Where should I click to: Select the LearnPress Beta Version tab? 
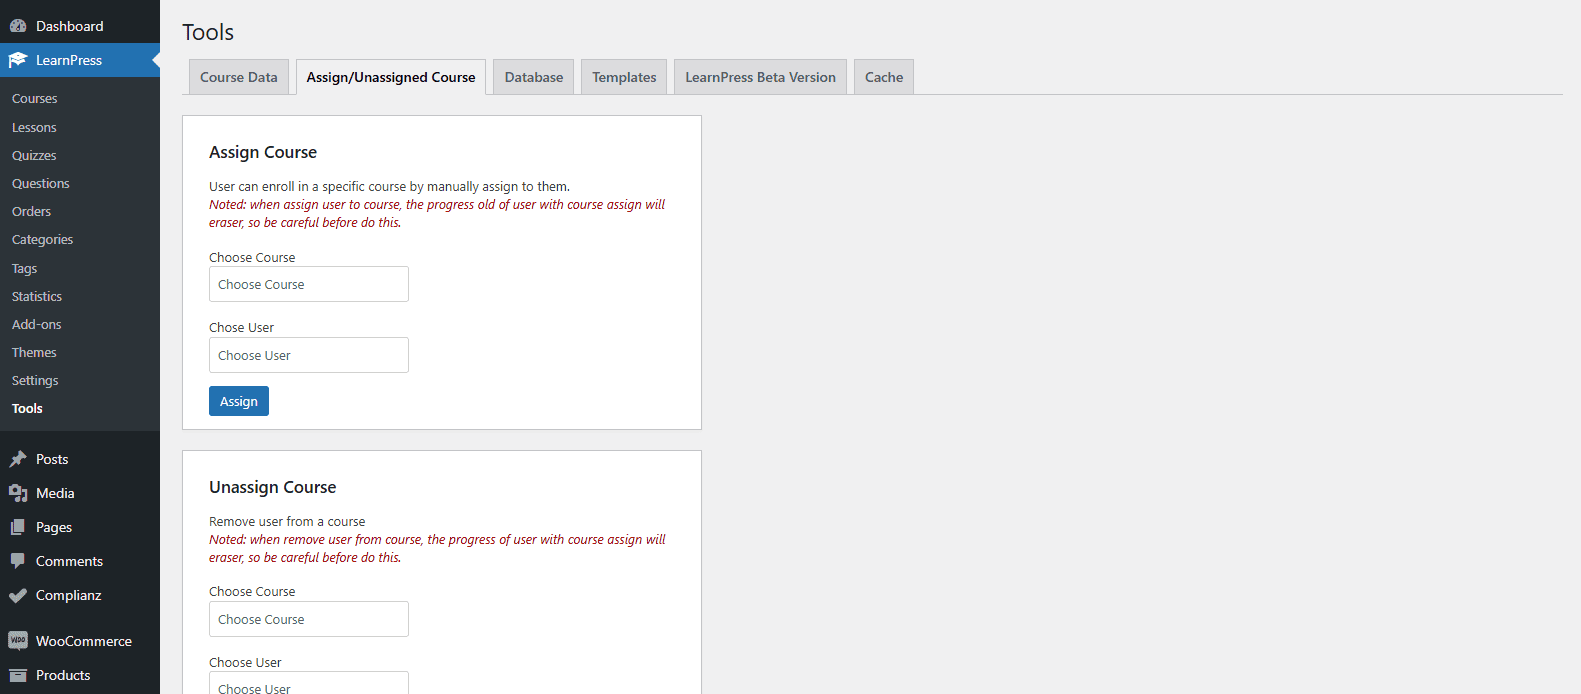pyautogui.click(x=760, y=77)
